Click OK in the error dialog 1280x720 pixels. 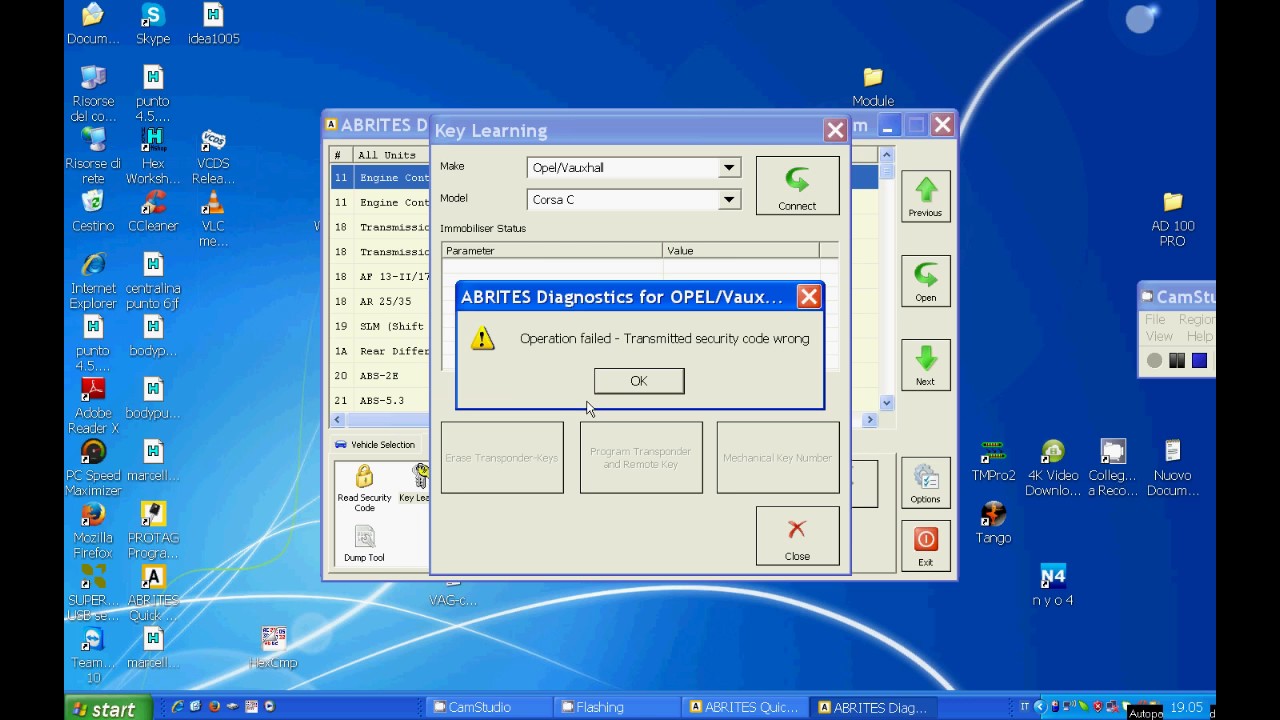click(x=639, y=381)
